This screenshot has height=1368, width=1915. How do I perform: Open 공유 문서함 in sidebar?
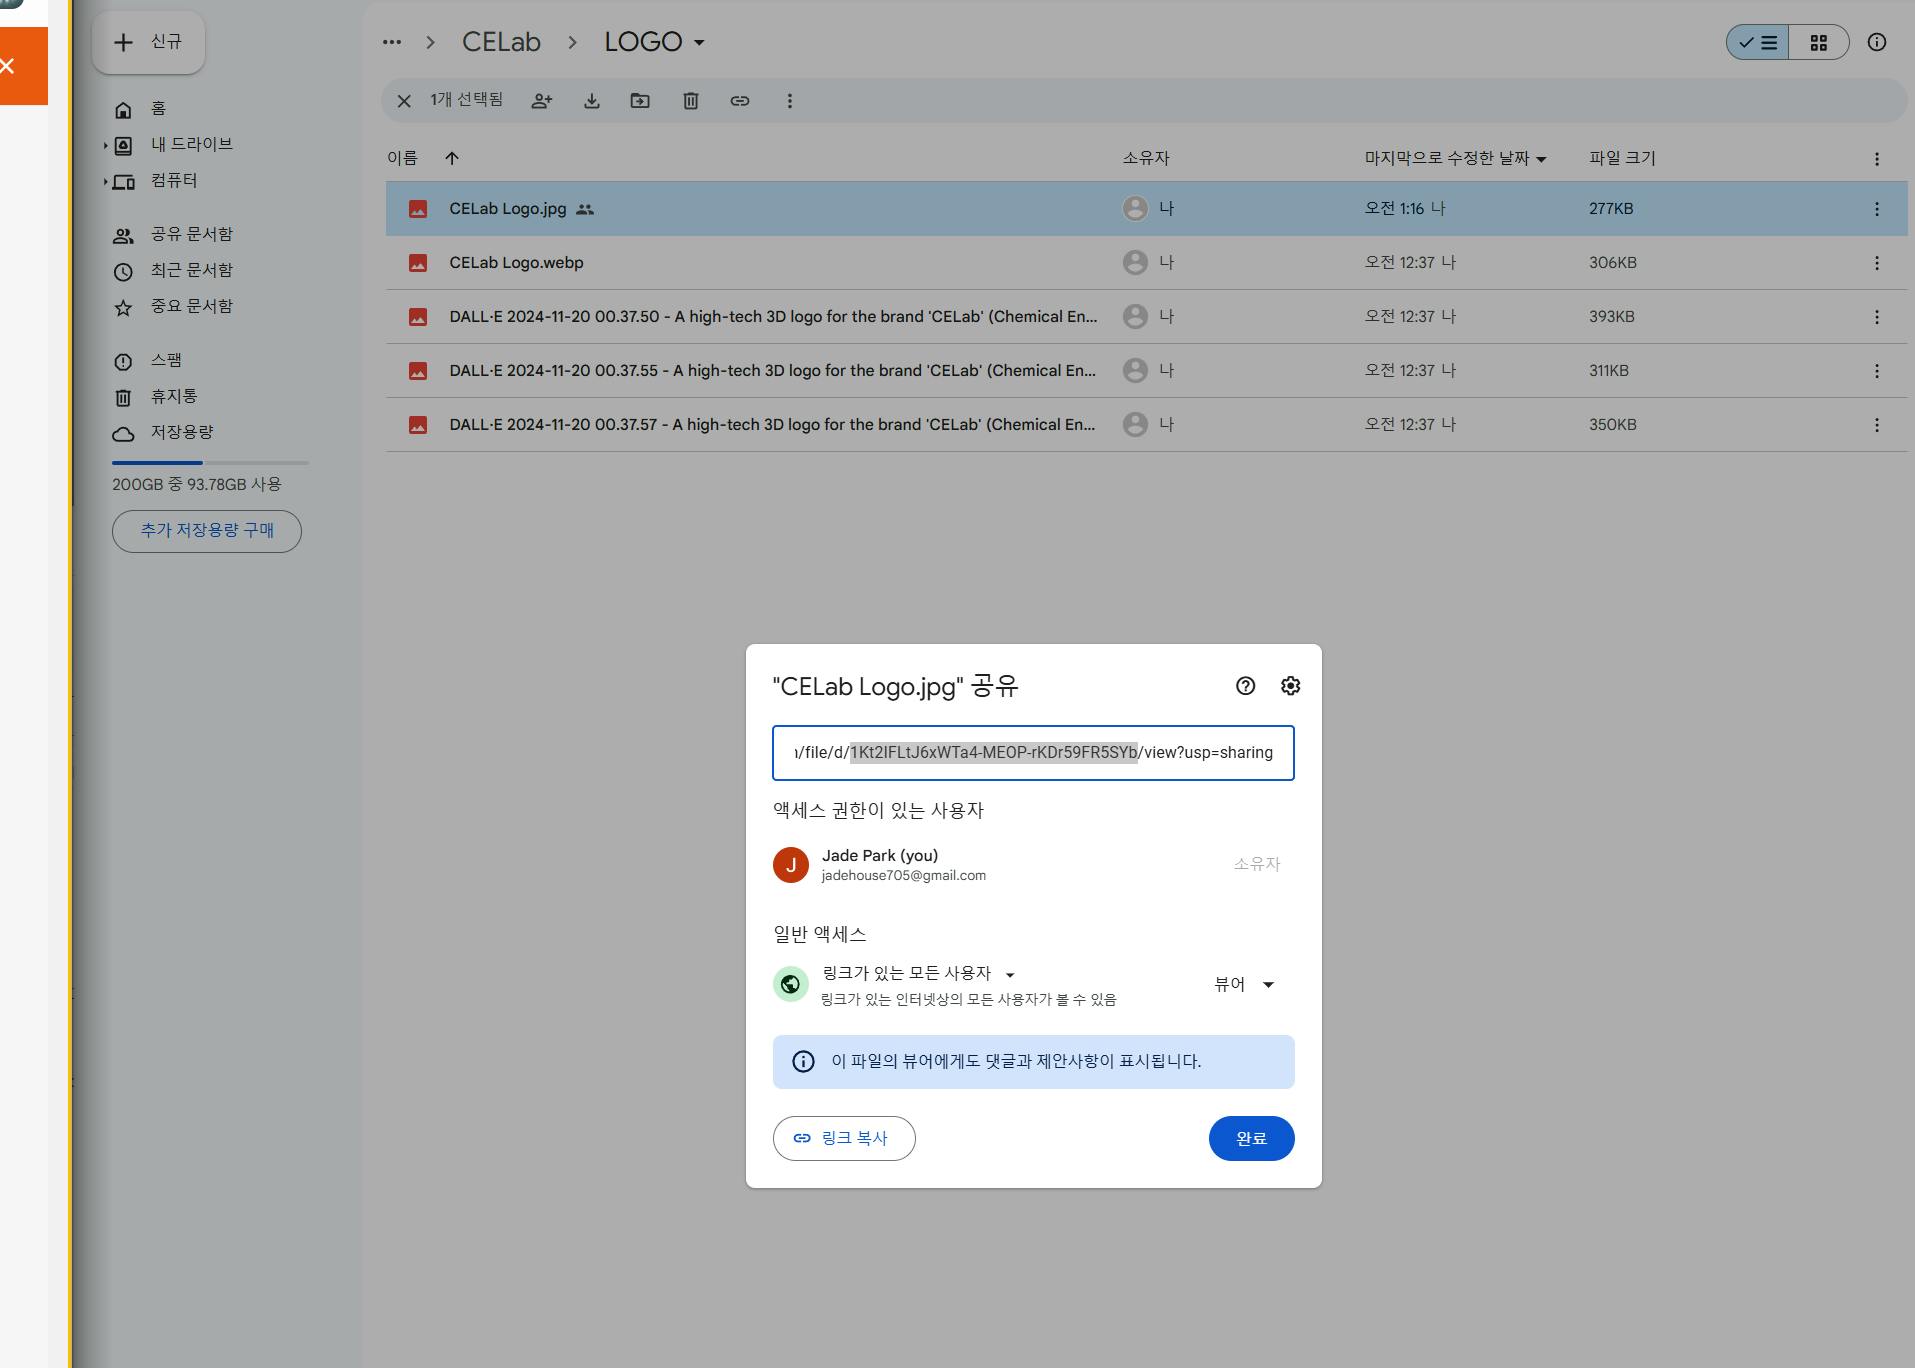pyautogui.click(x=191, y=234)
